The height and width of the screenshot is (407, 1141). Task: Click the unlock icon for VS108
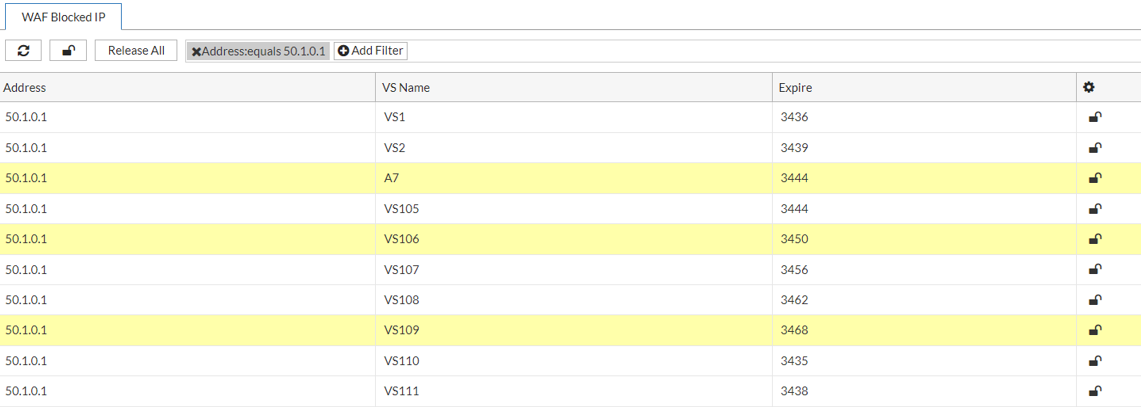pyautogui.click(x=1095, y=300)
